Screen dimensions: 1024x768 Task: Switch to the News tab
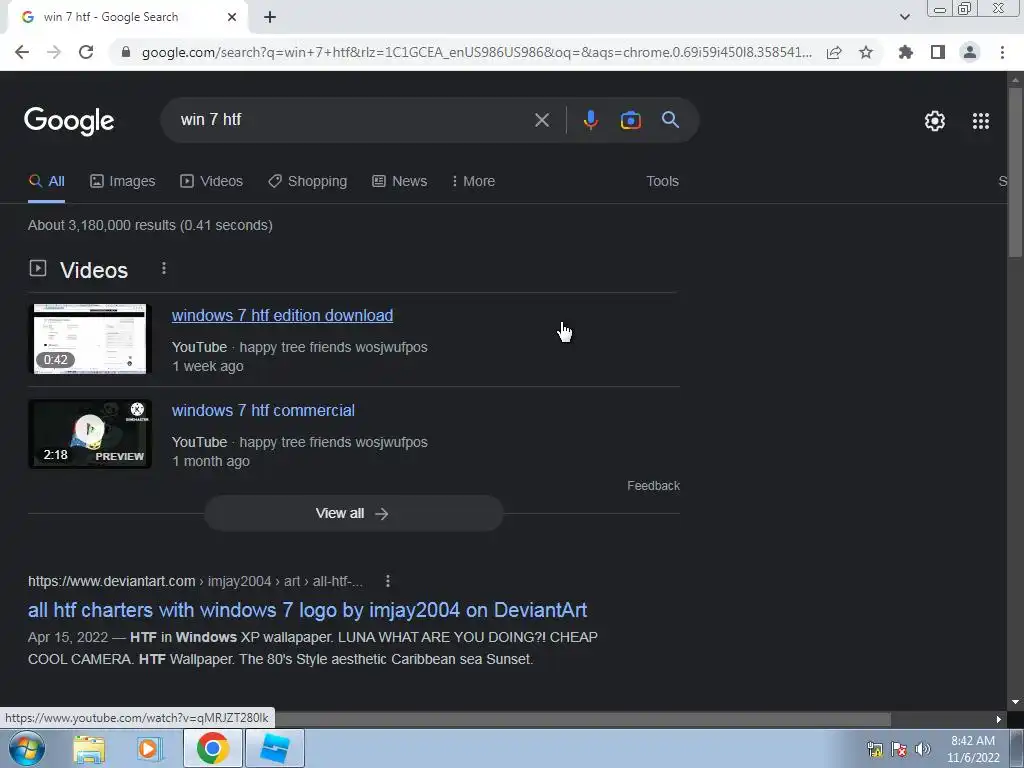(x=400, y=181)
